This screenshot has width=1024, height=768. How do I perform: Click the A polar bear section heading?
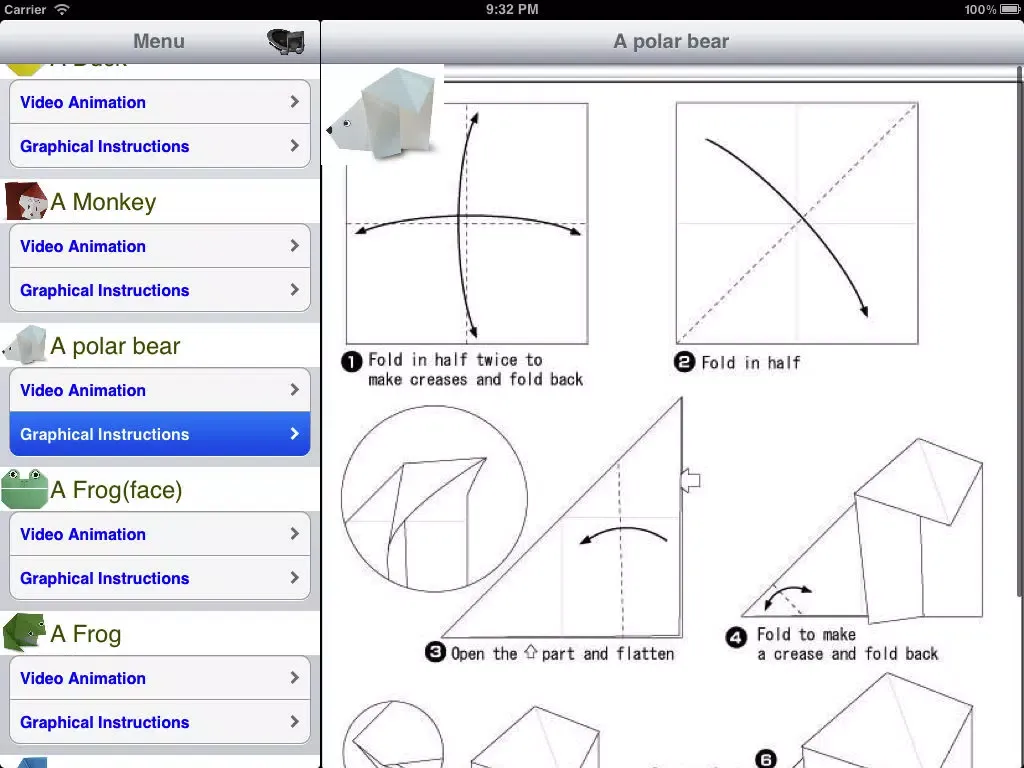click(115, 345)
